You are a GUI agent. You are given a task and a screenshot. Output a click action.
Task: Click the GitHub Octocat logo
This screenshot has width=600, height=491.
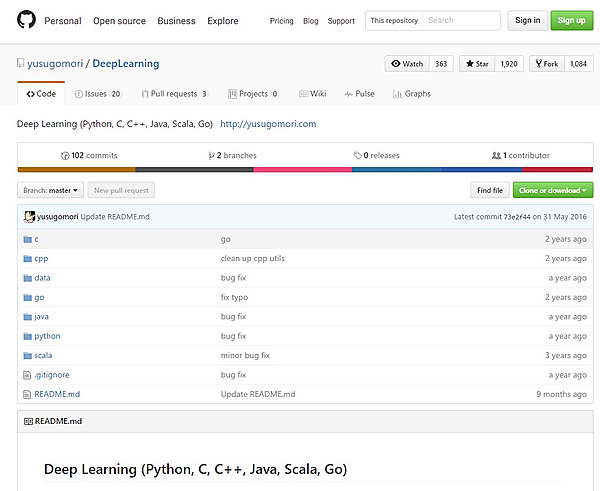click(26, 20)
